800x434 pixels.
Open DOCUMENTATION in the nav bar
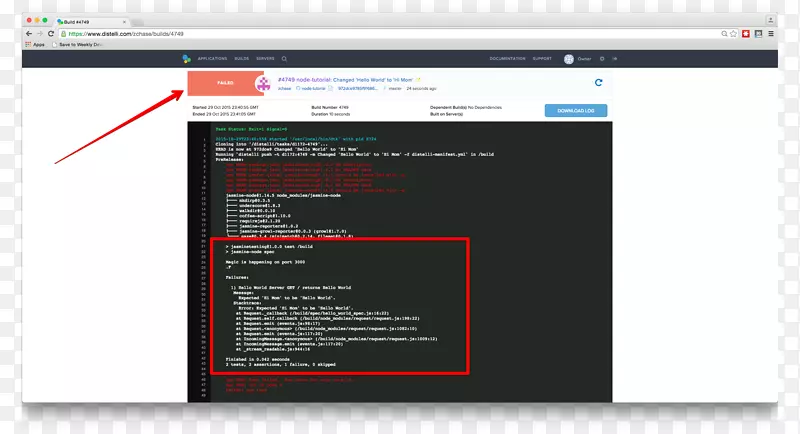[507, 59]
